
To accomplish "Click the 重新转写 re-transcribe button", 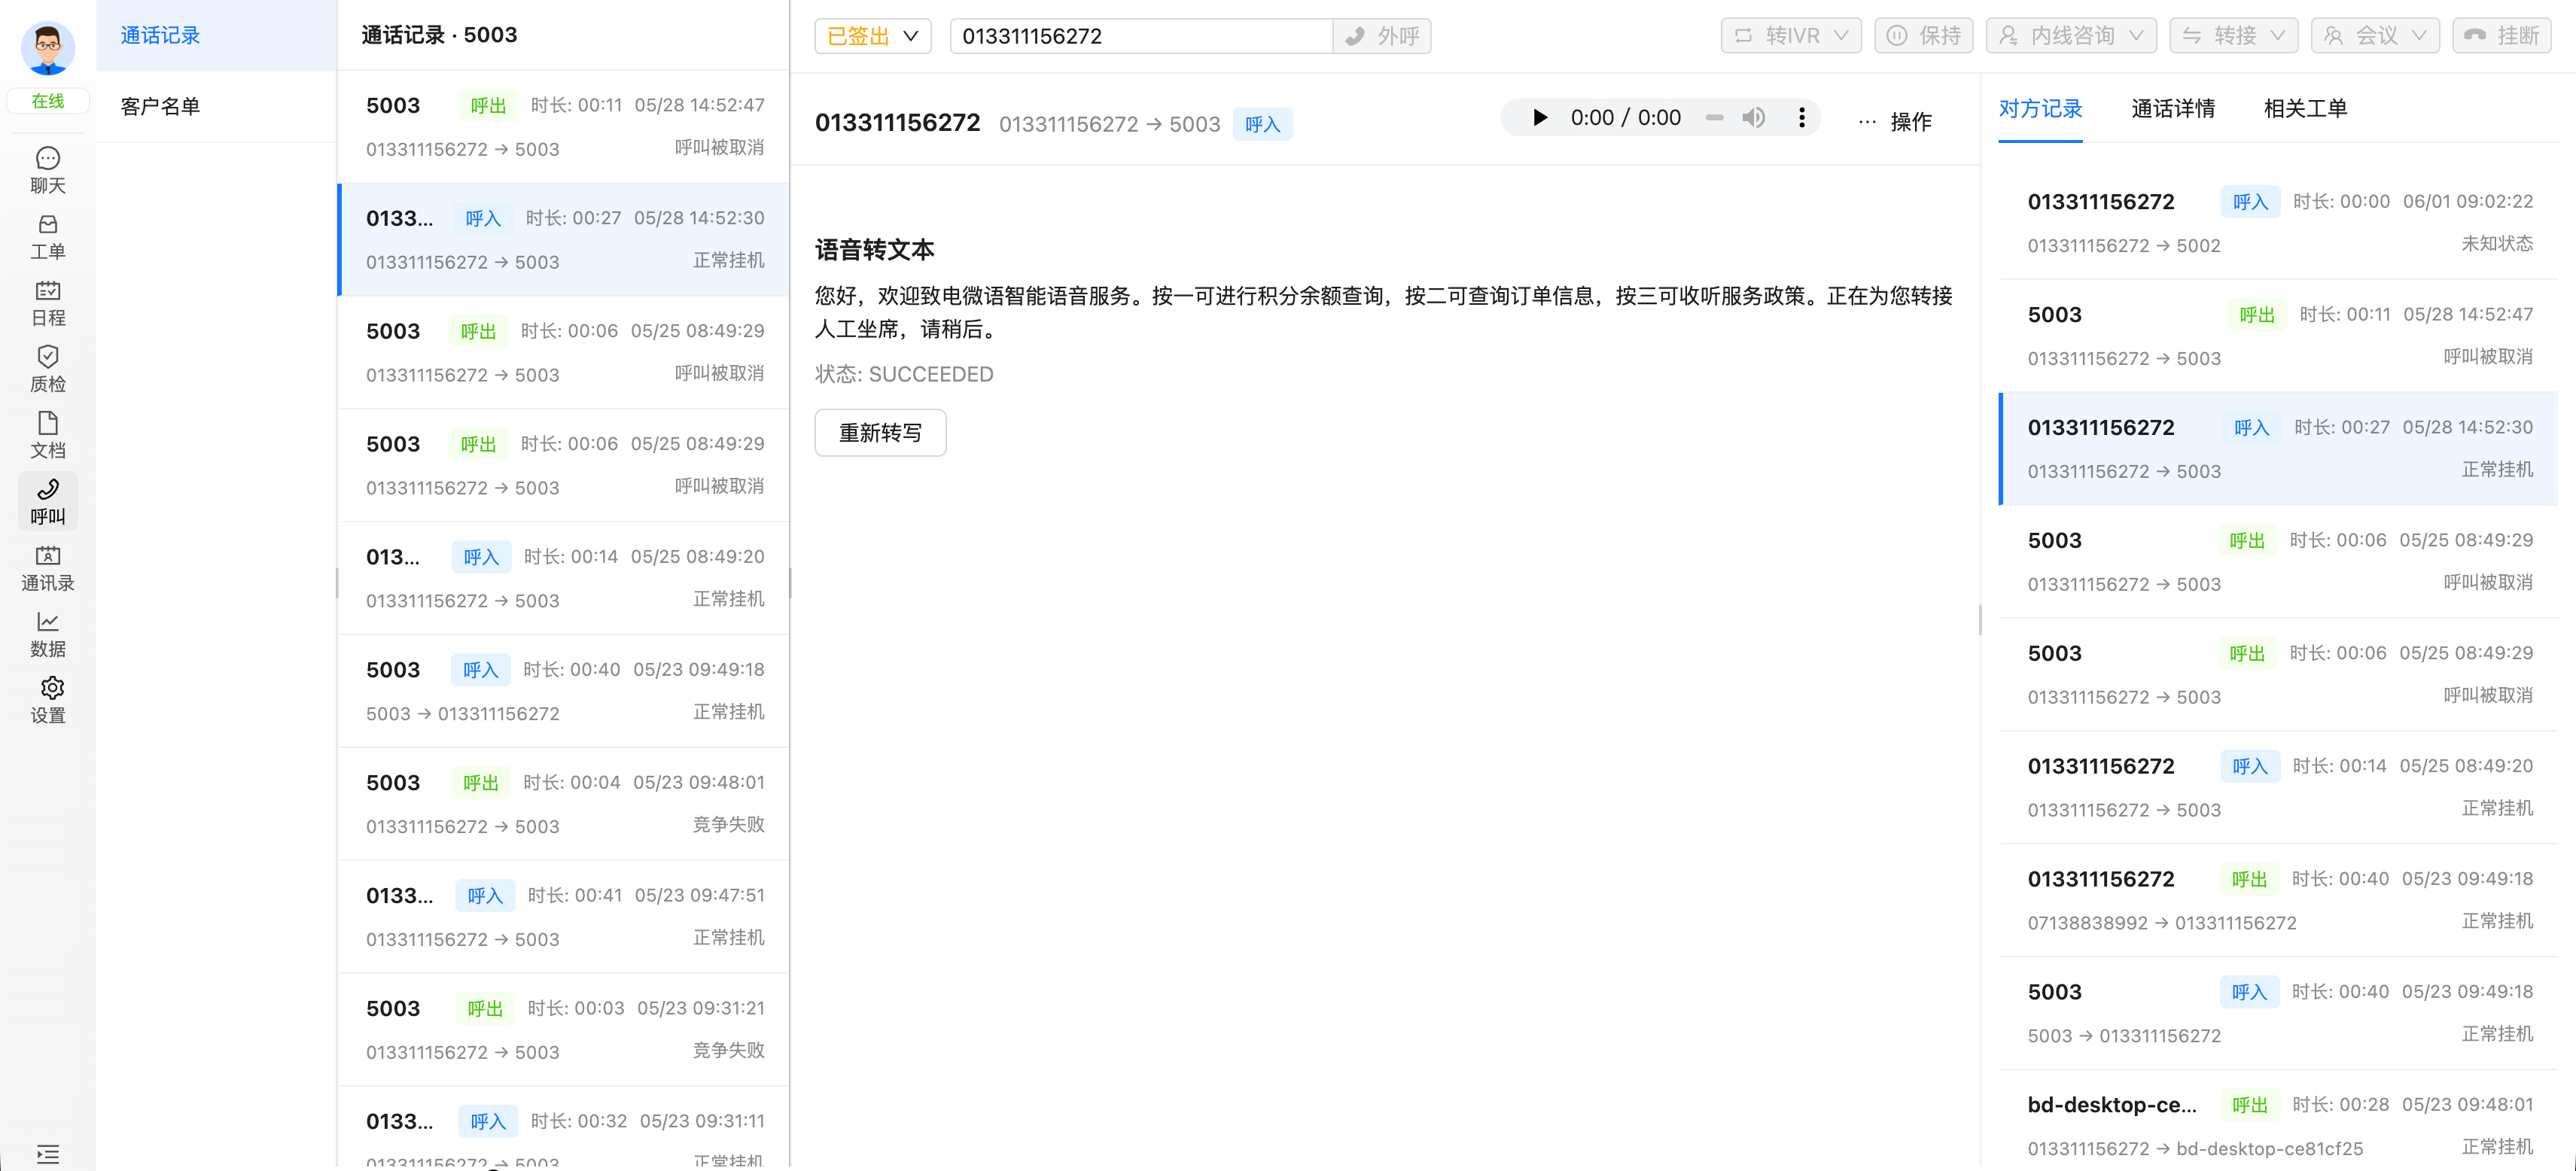I will pyautogui.click(x=880, y=433).
